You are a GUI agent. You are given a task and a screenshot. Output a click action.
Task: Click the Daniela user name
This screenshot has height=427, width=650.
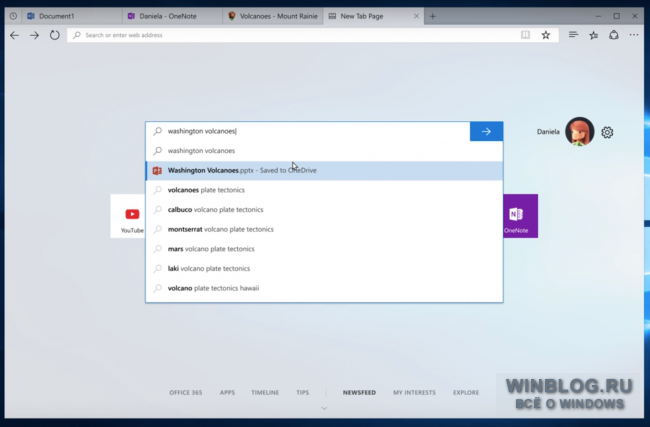[548, 132]
